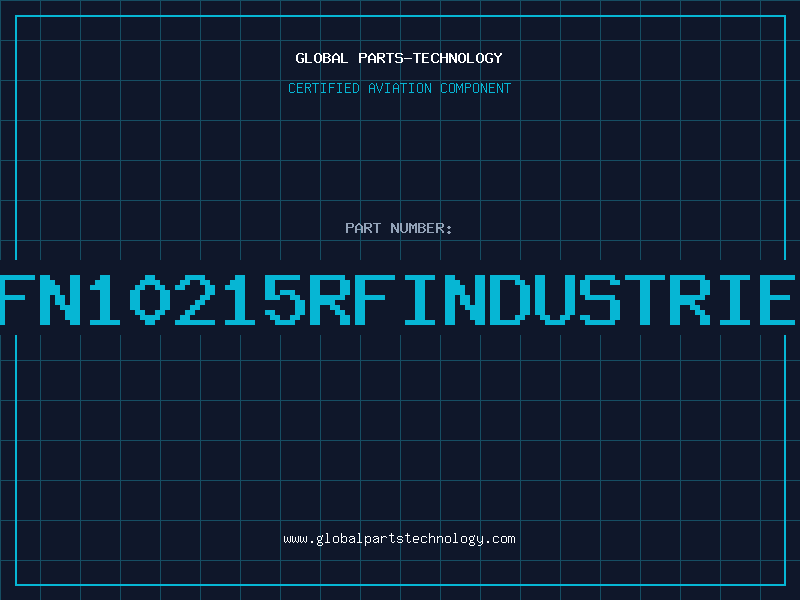The image size is (800, 600).
Task: Click the GLOBAL PARTS-TECHNOLOGY header title
Action: 399,58
